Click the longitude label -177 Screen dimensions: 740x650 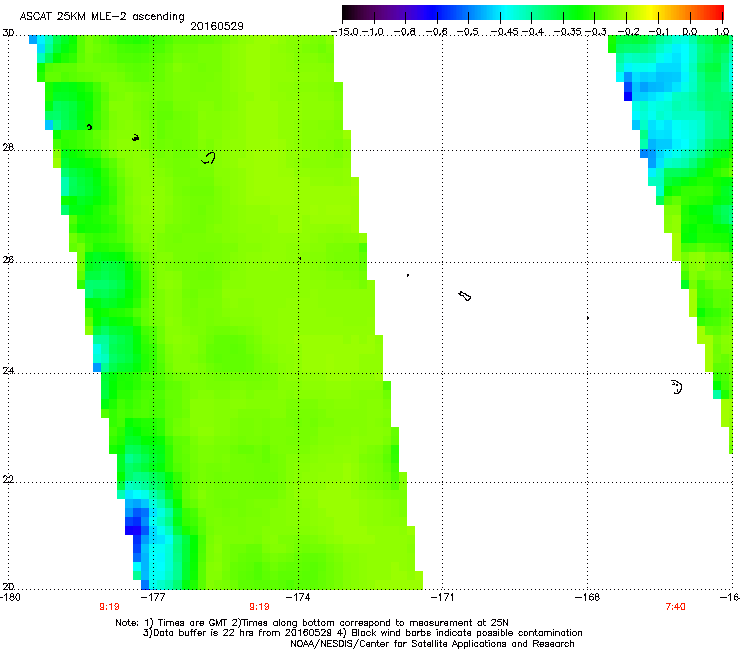pos(155,598)
